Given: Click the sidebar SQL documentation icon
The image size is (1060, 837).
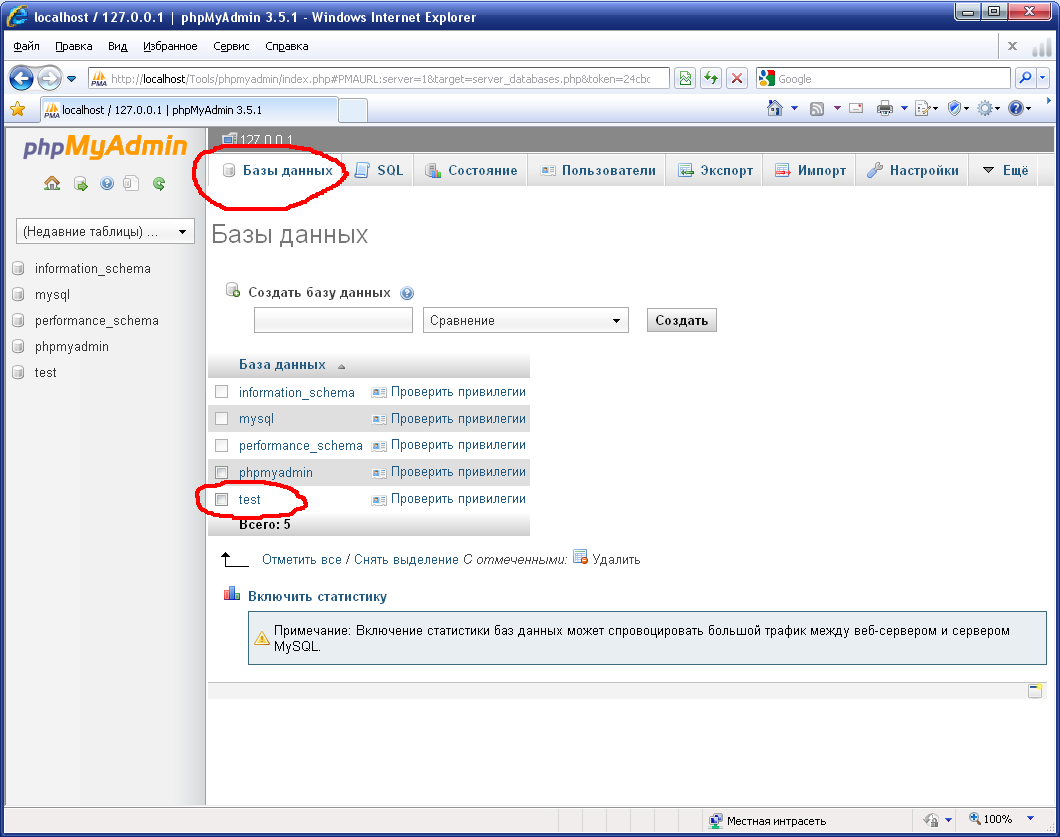Looking at the screenshot, I should 131,183.
